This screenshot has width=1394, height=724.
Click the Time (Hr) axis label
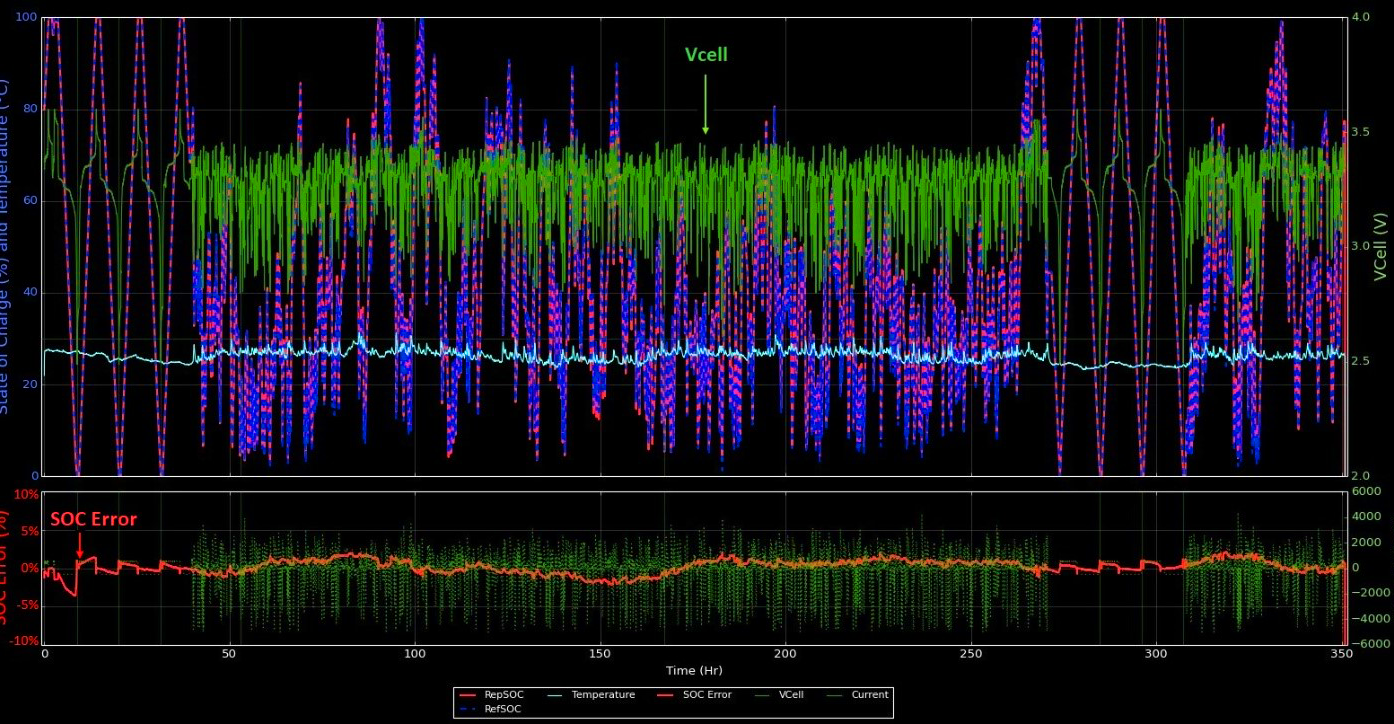pyautogui.click(x=694, y=670)
